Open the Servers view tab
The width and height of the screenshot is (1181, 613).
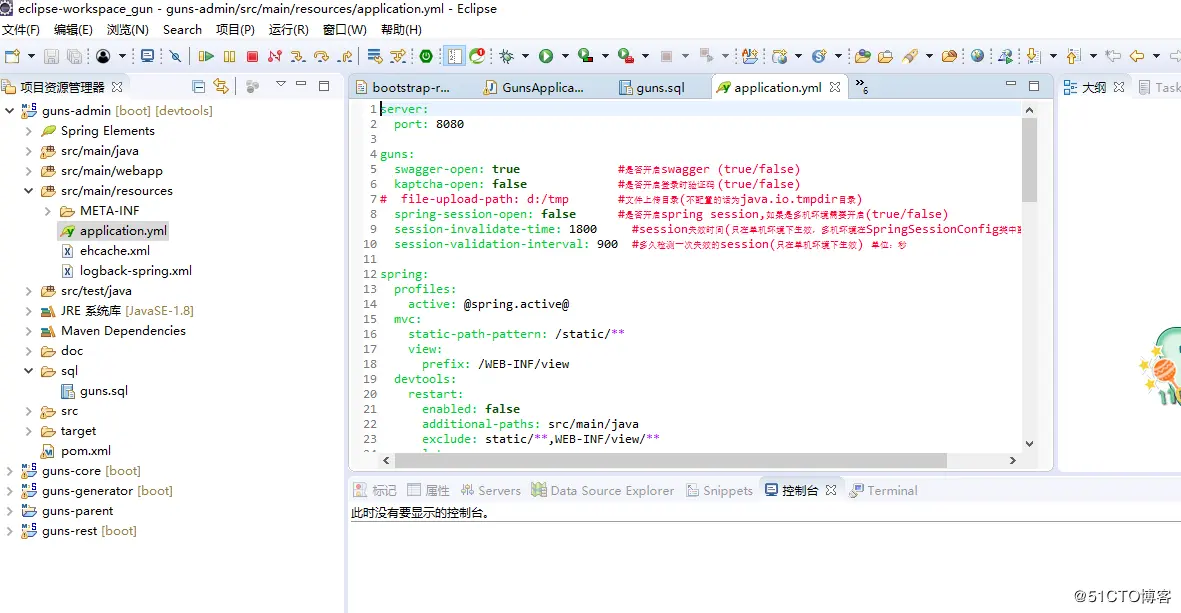coord(490,490)
